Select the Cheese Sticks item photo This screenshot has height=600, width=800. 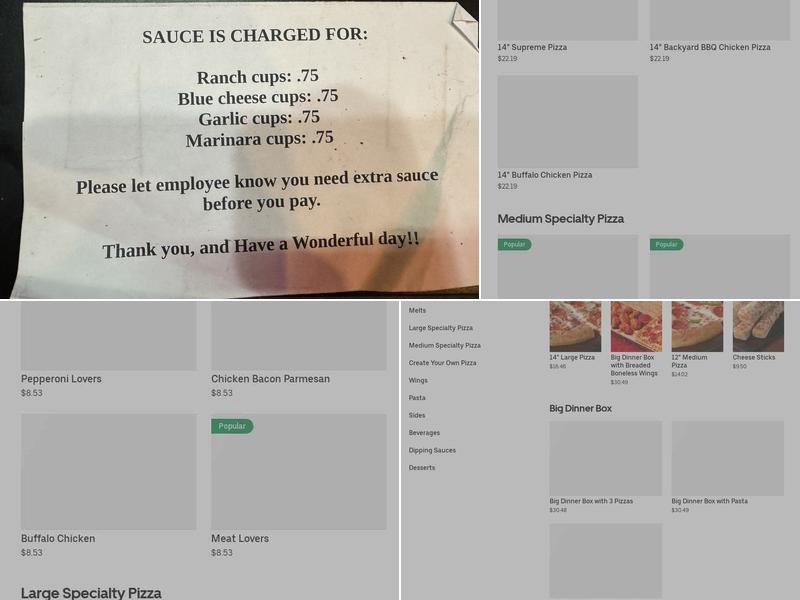pyautogui.click(x=758, y=327)
